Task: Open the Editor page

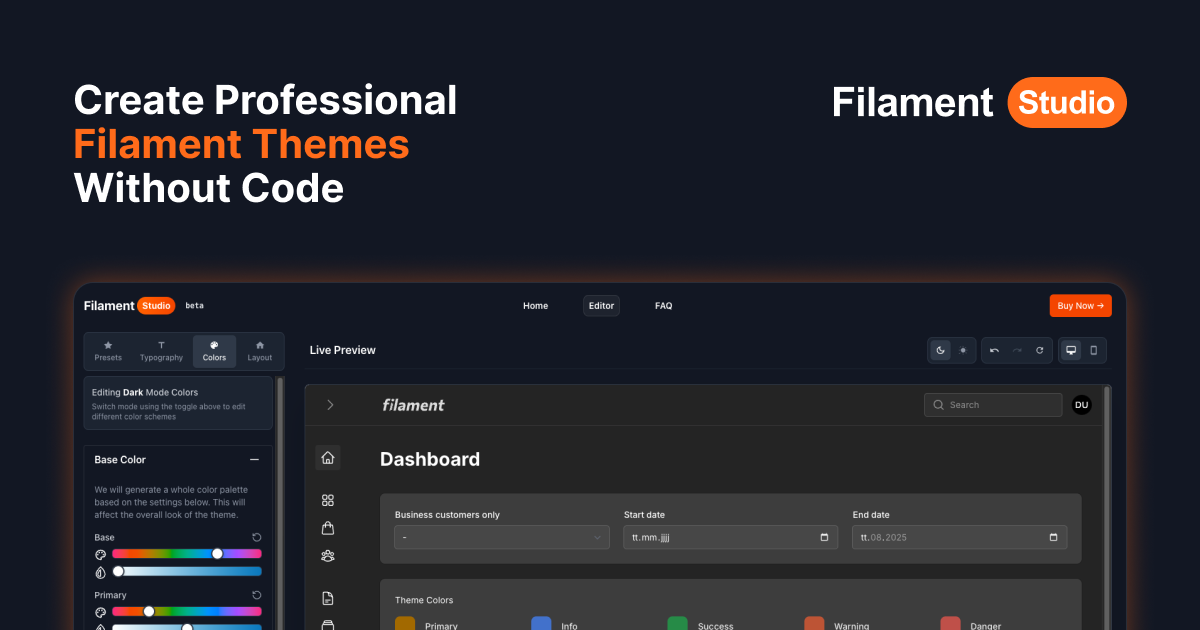Action: [x=601, y=305]
